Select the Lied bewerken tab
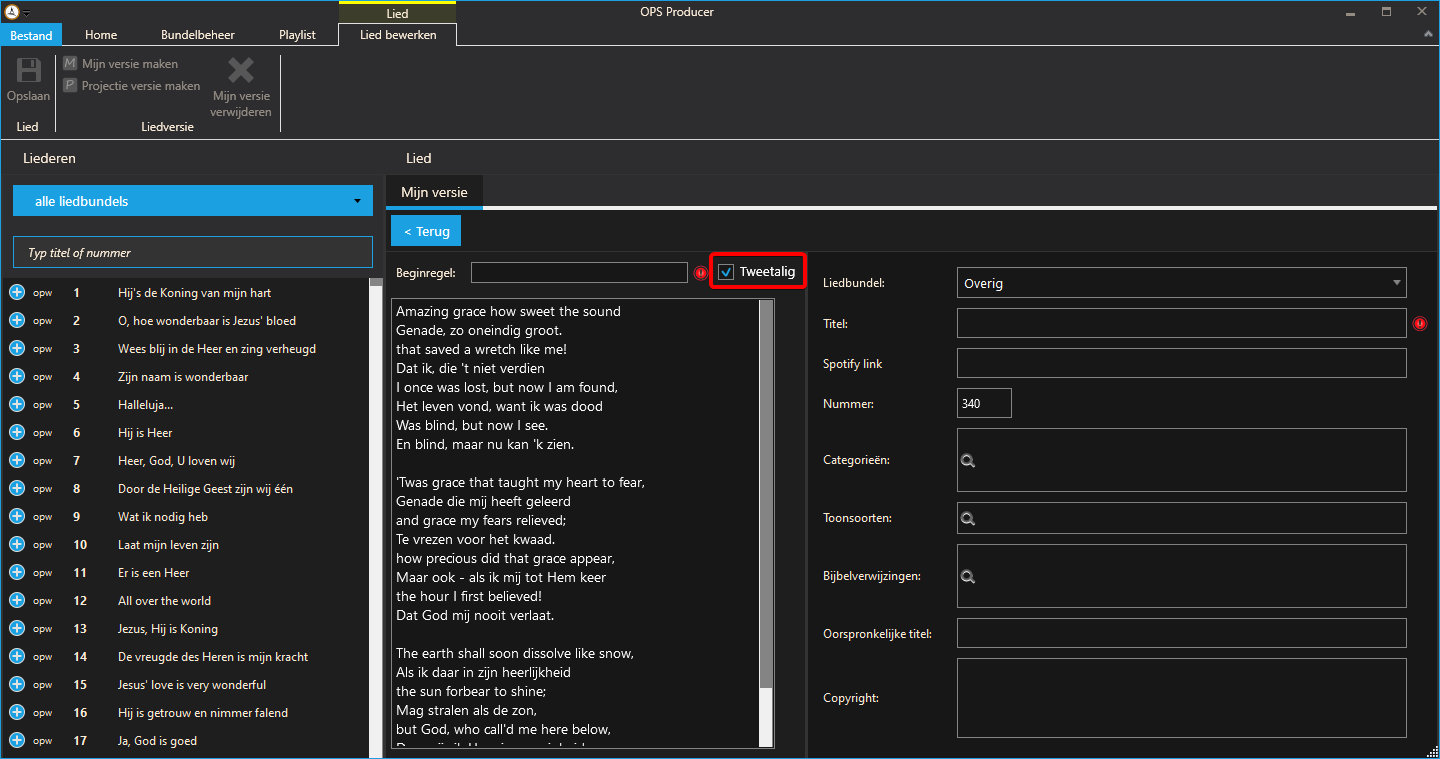 pyautogui.click(x=398, y=35)
